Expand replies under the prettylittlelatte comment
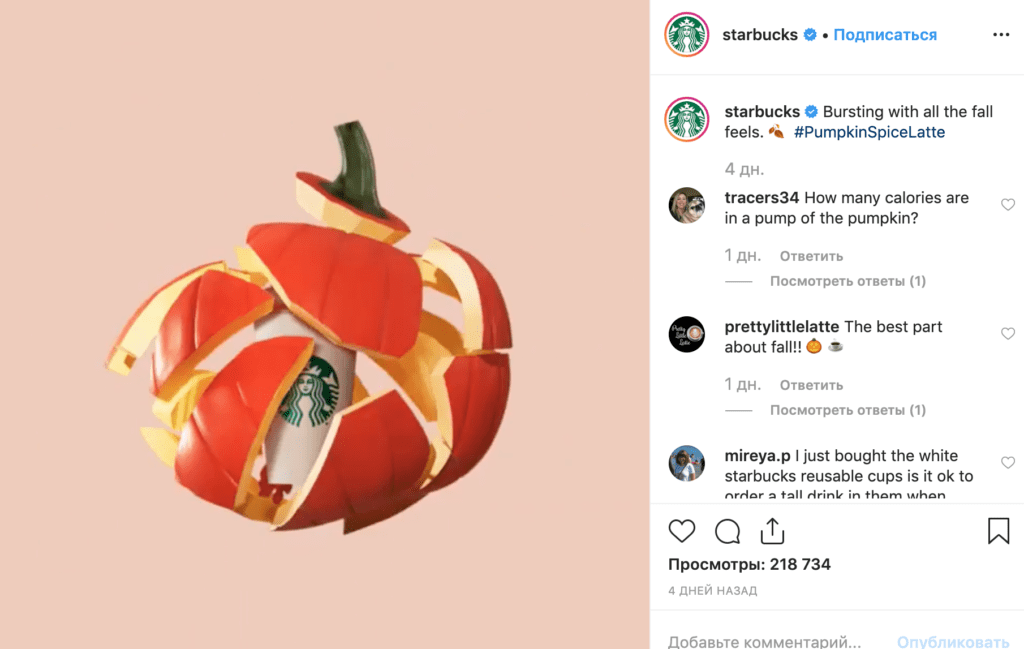Viewport: 1024px width, 649px height. tap(847, 410)
